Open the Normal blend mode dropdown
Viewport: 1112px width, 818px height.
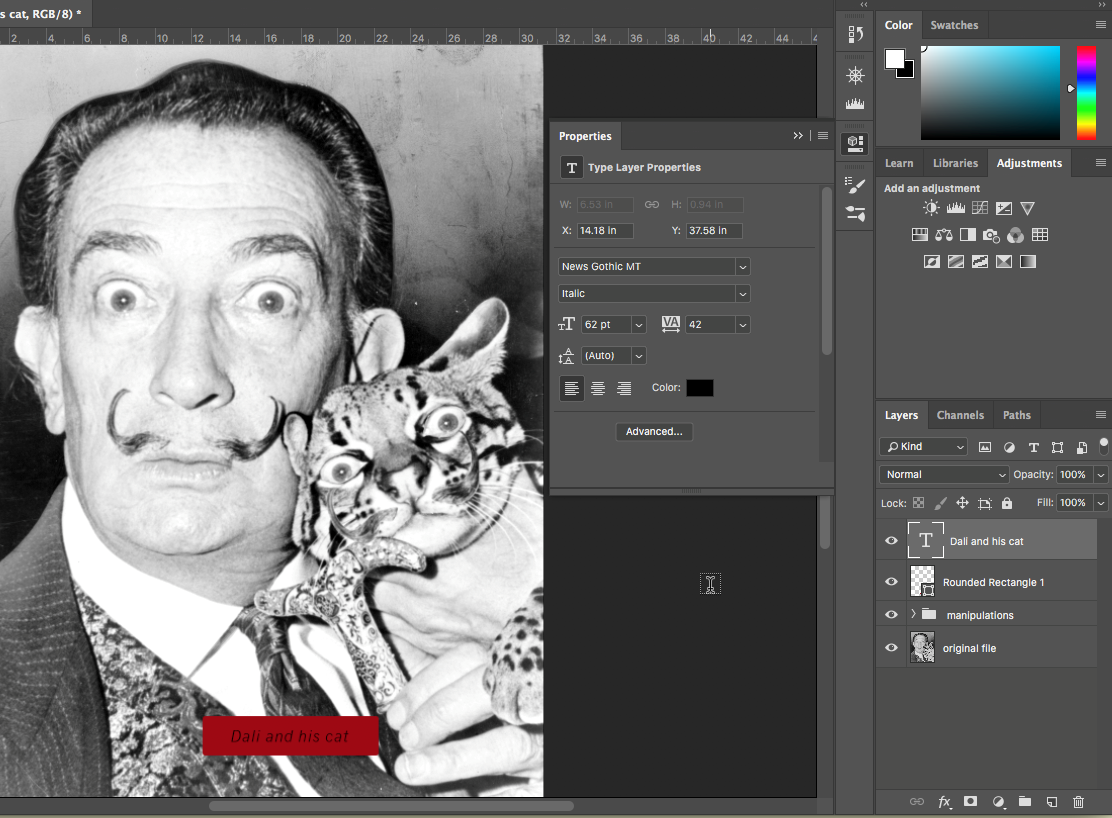tap(944, 474)
